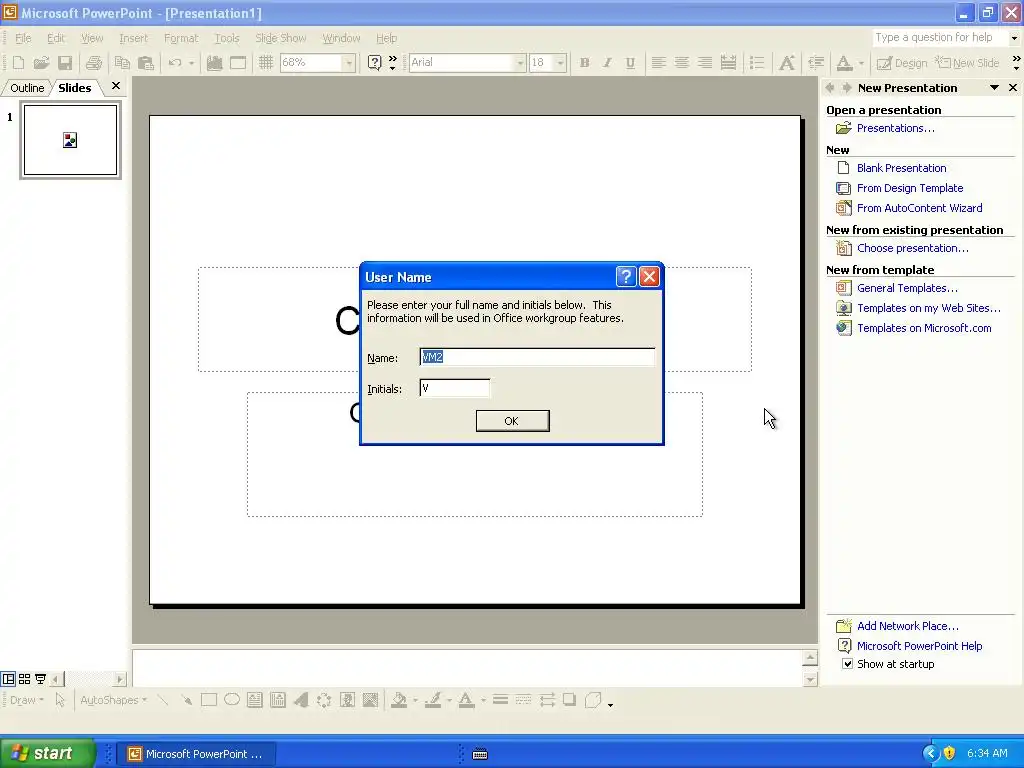
Task: Select the Arrow drawing tool
Action: [186, 700]
